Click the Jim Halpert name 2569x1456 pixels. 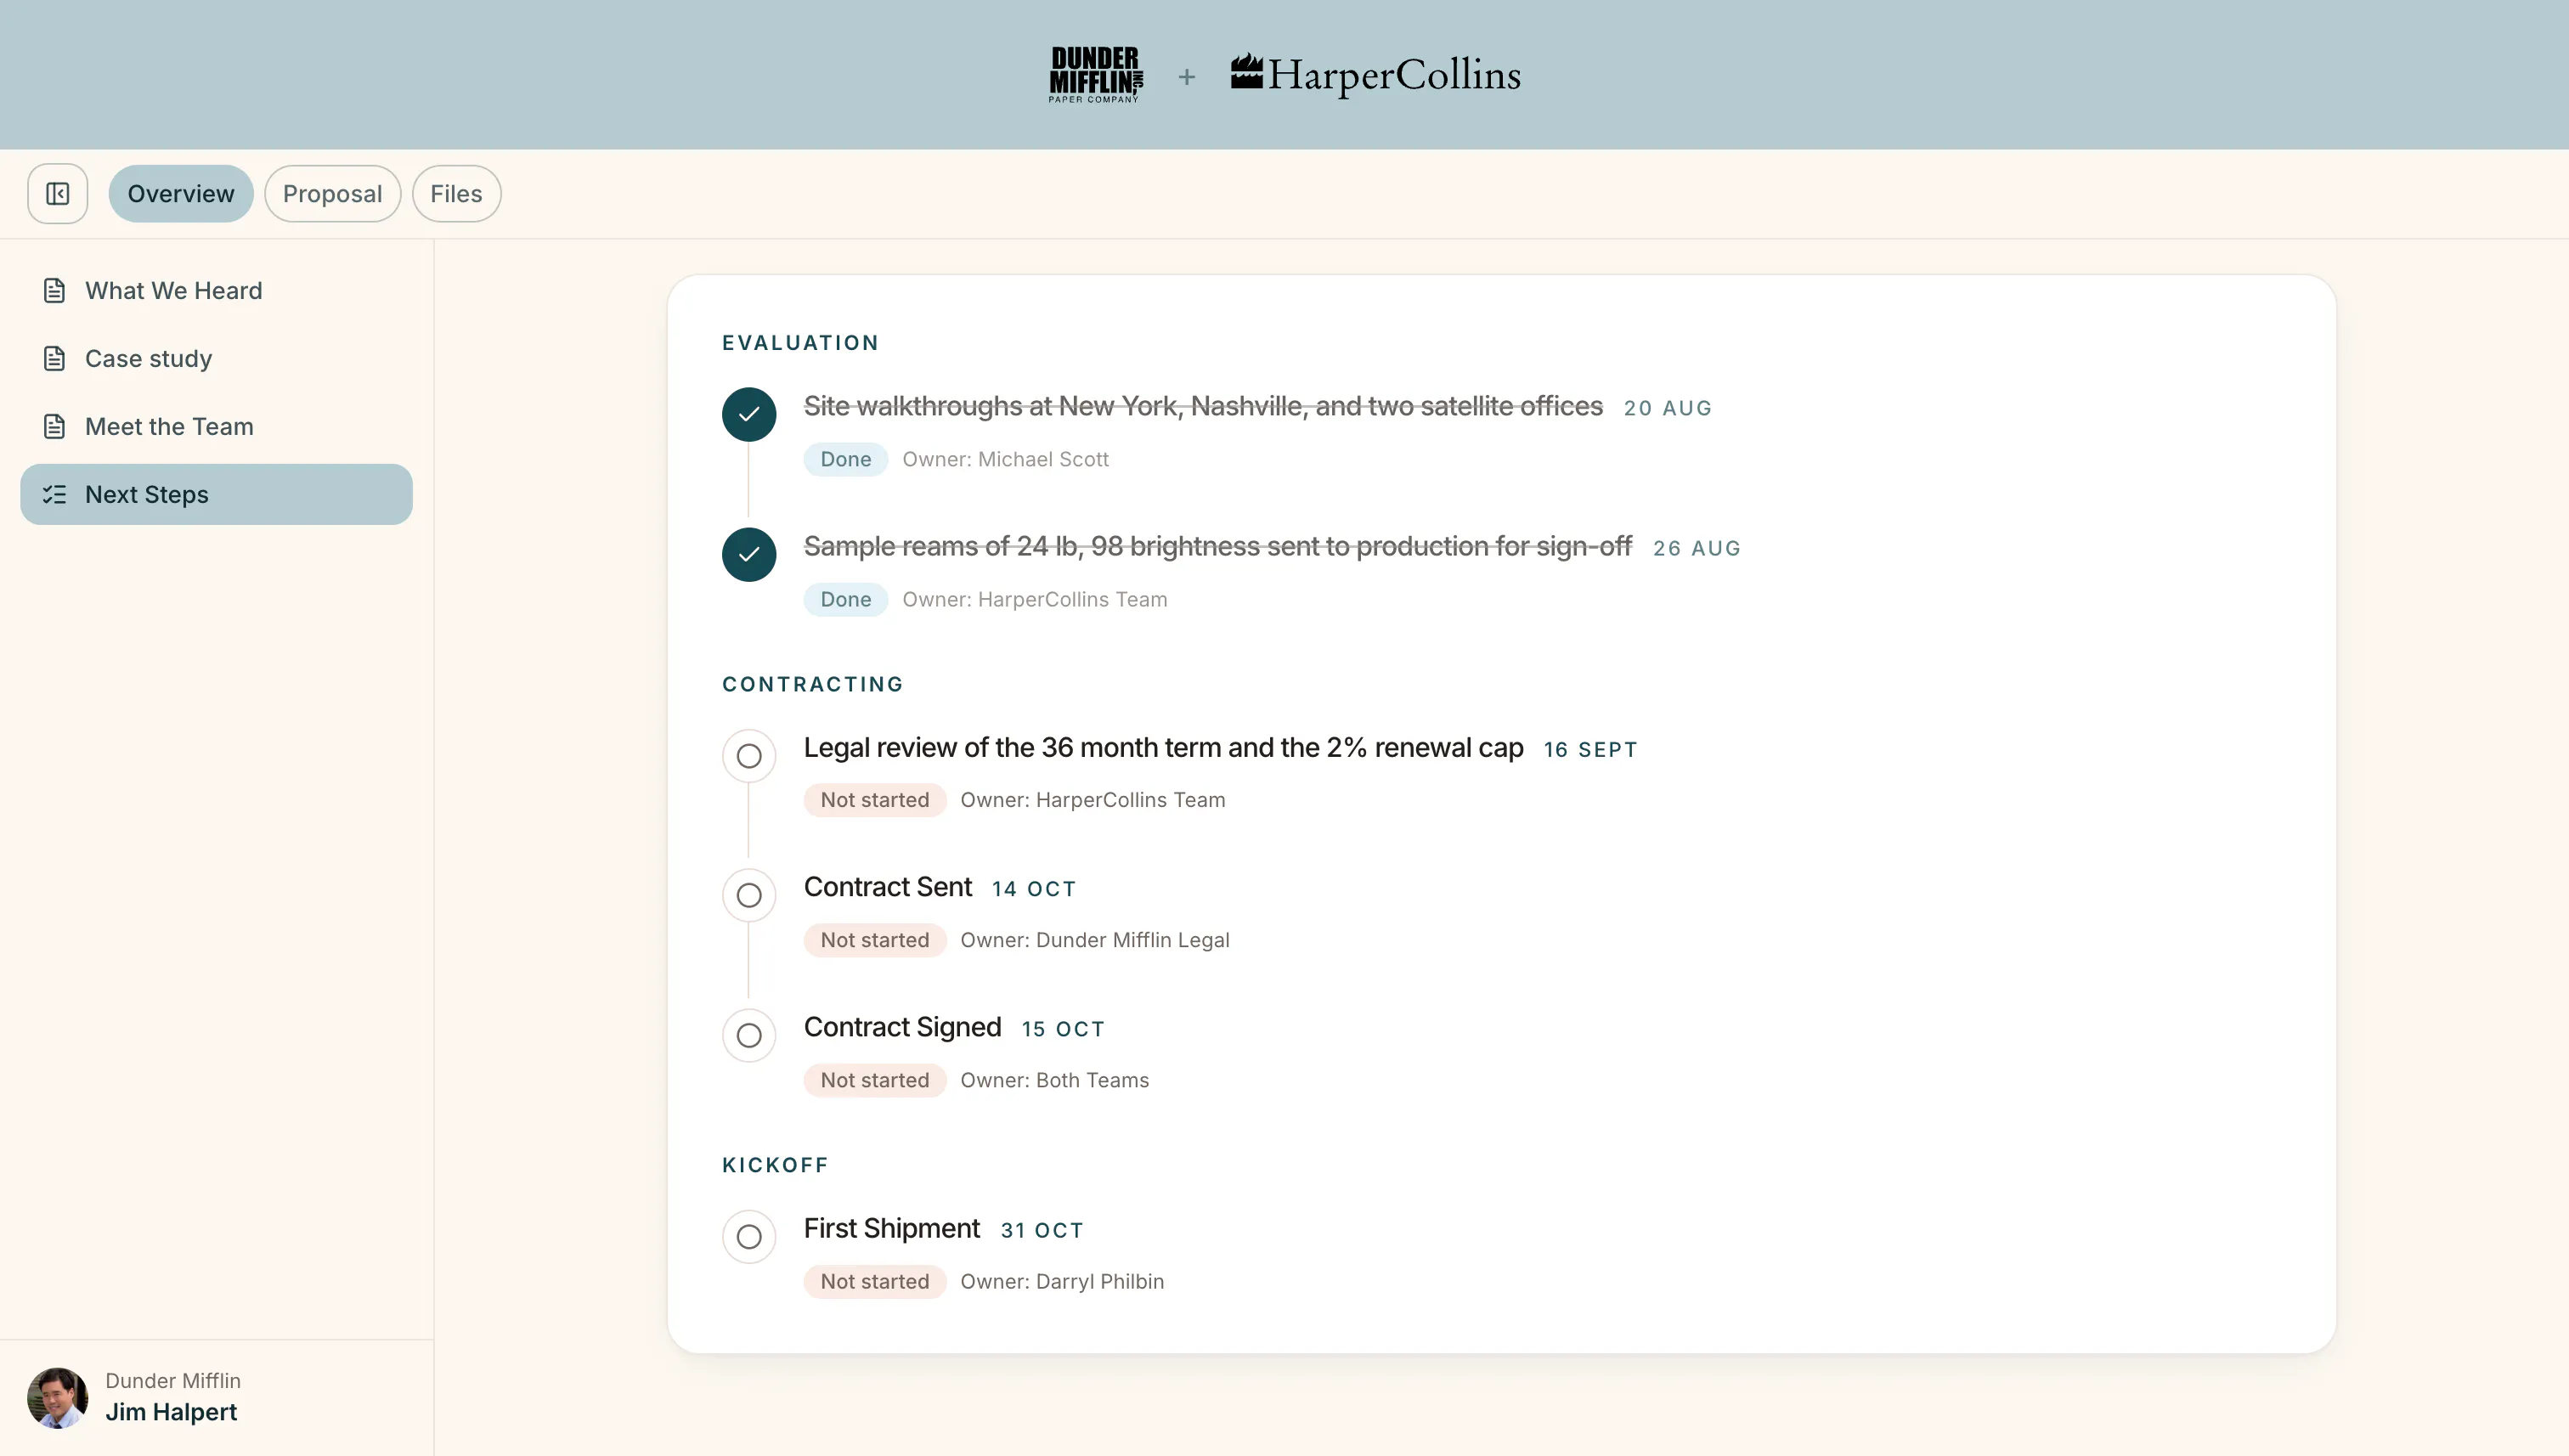pos(171,1412)
